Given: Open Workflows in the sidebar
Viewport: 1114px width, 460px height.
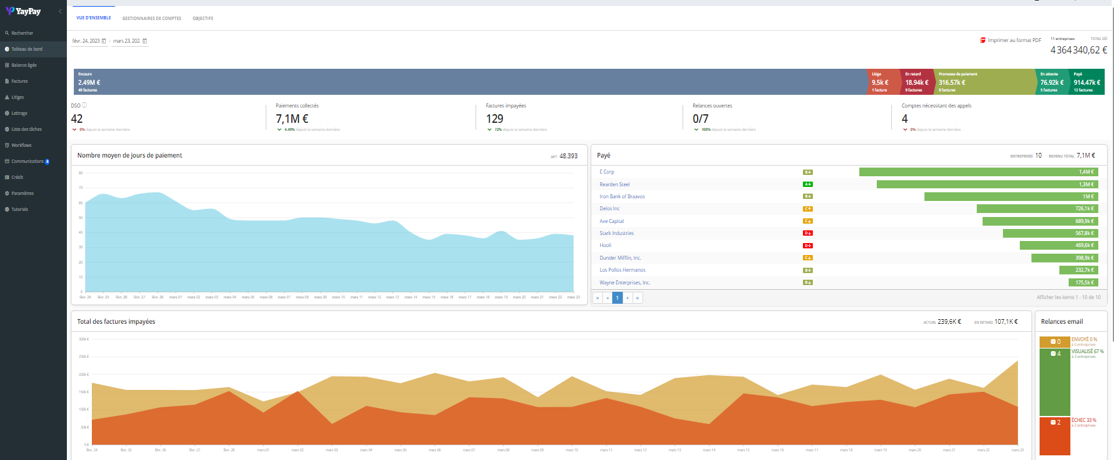Looking at the screenshot, I should [21, 145].
